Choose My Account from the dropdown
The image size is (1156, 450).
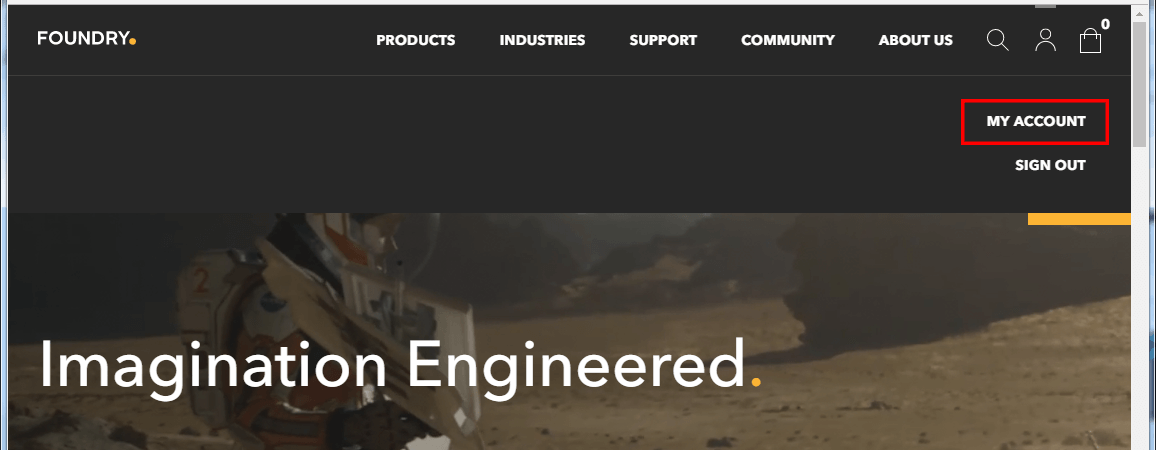[1036, 122]
